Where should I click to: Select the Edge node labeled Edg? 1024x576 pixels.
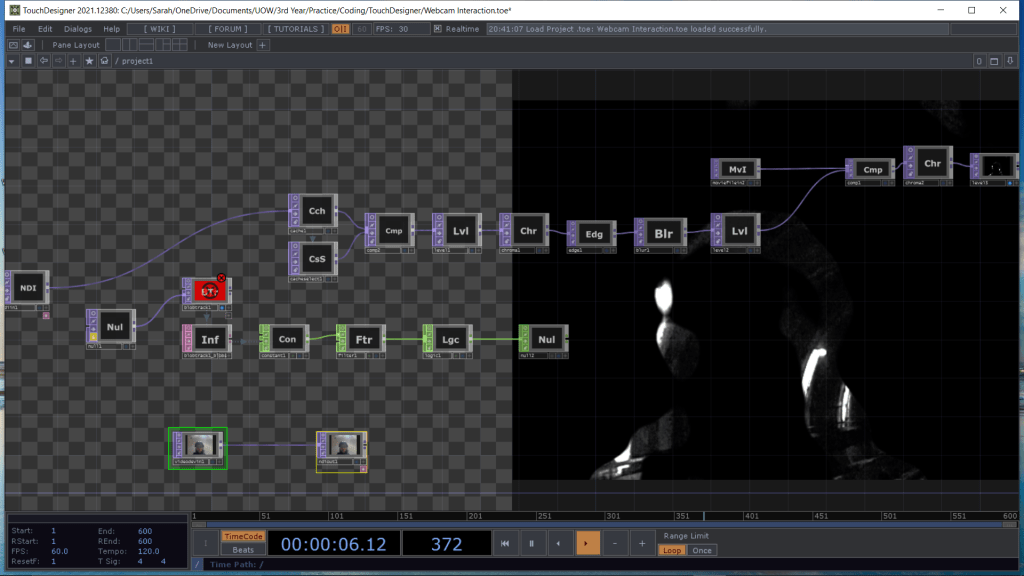pyautogui.click(x=594, y=234)
